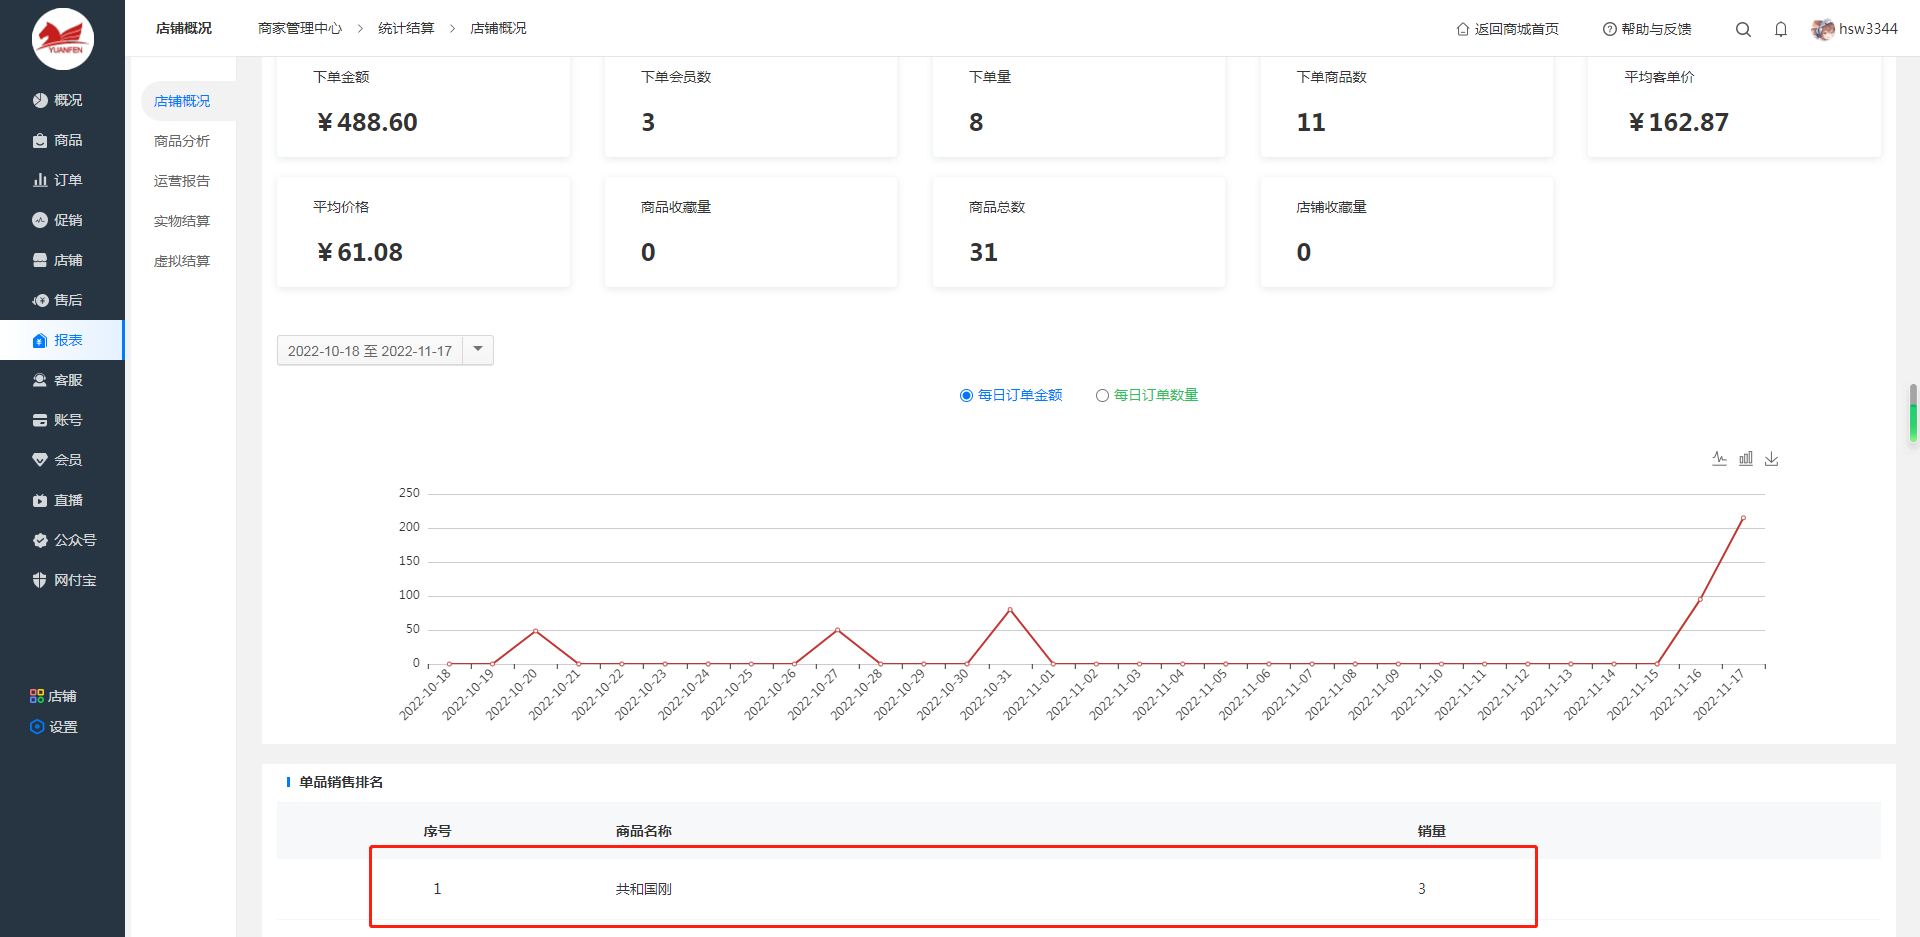This screenshot has width=1920, height=937.
Task: Download chart as image icon
Action: click(x=1772, y=458)
